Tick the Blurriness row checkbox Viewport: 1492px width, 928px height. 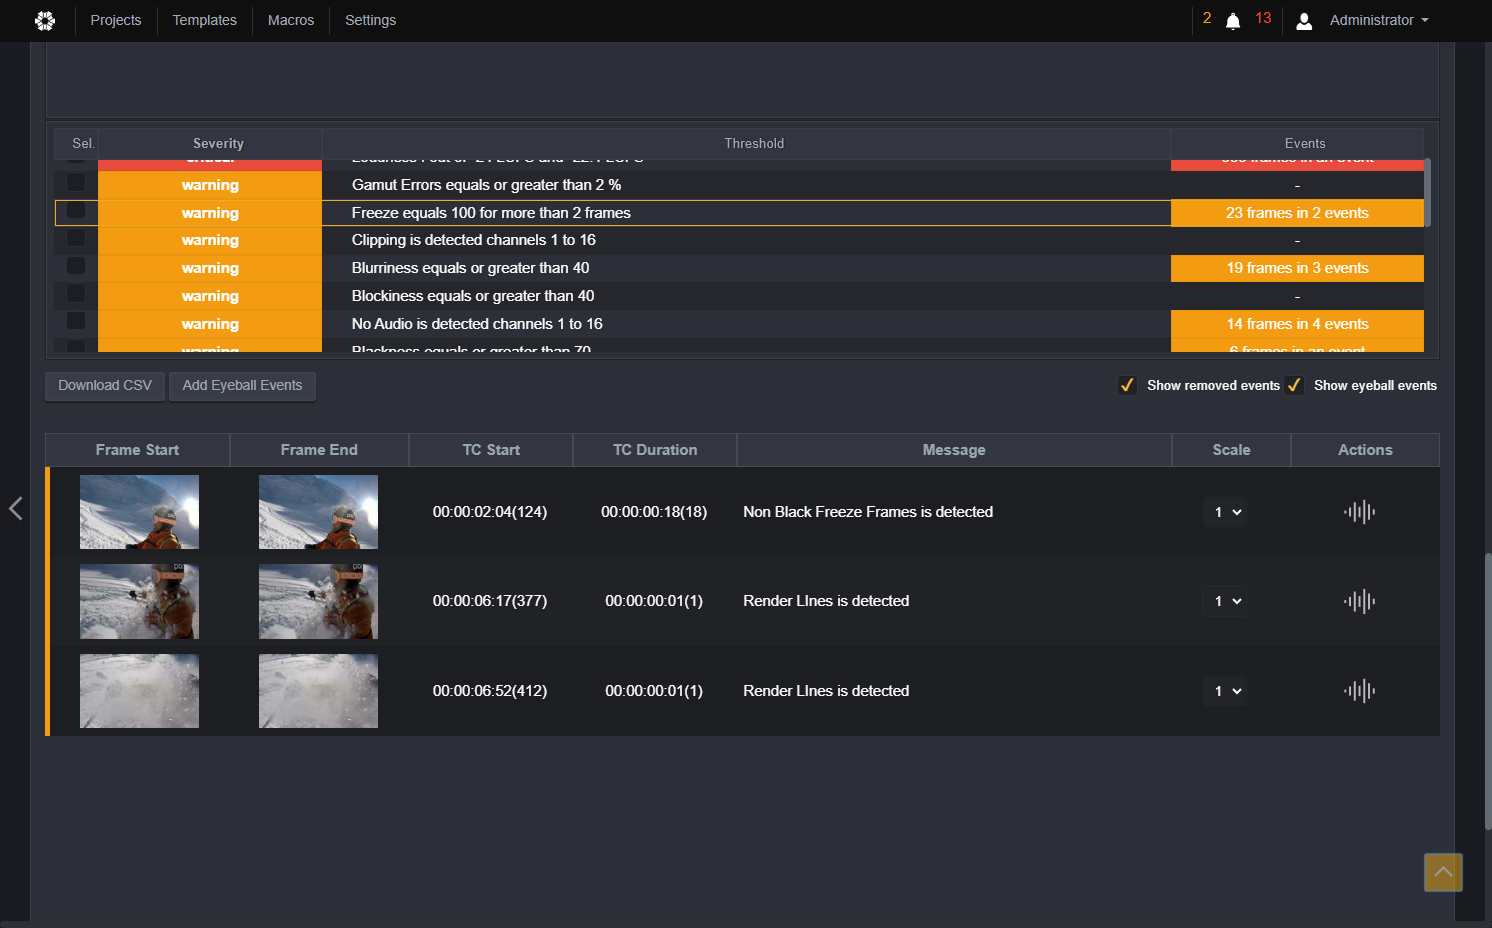click(76, 266)
